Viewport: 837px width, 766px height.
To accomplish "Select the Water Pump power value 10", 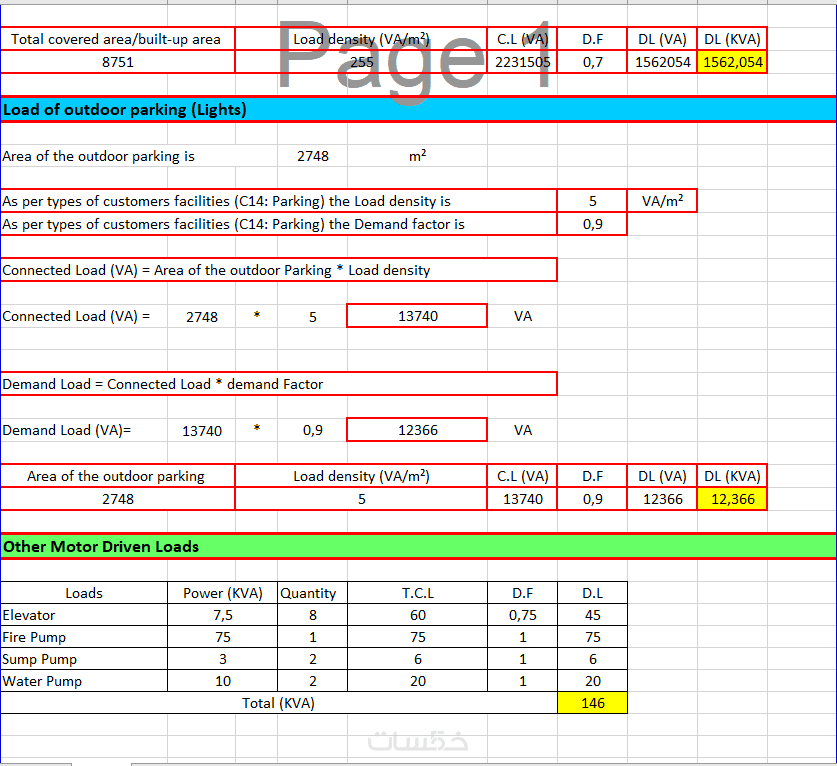I will (x=223, y=681).
